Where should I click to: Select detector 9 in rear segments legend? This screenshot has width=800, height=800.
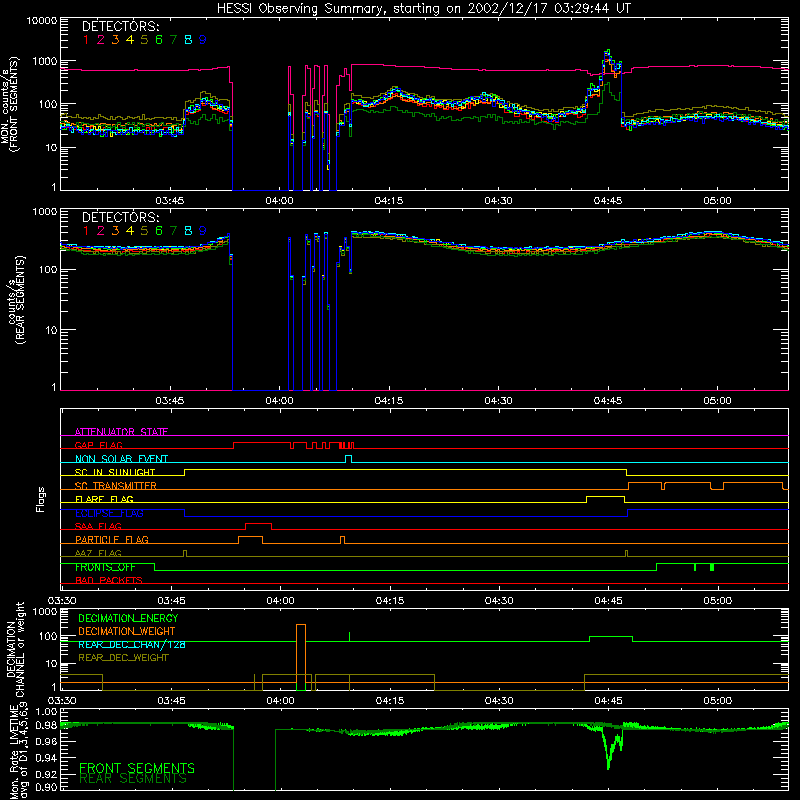coord(203,231)
